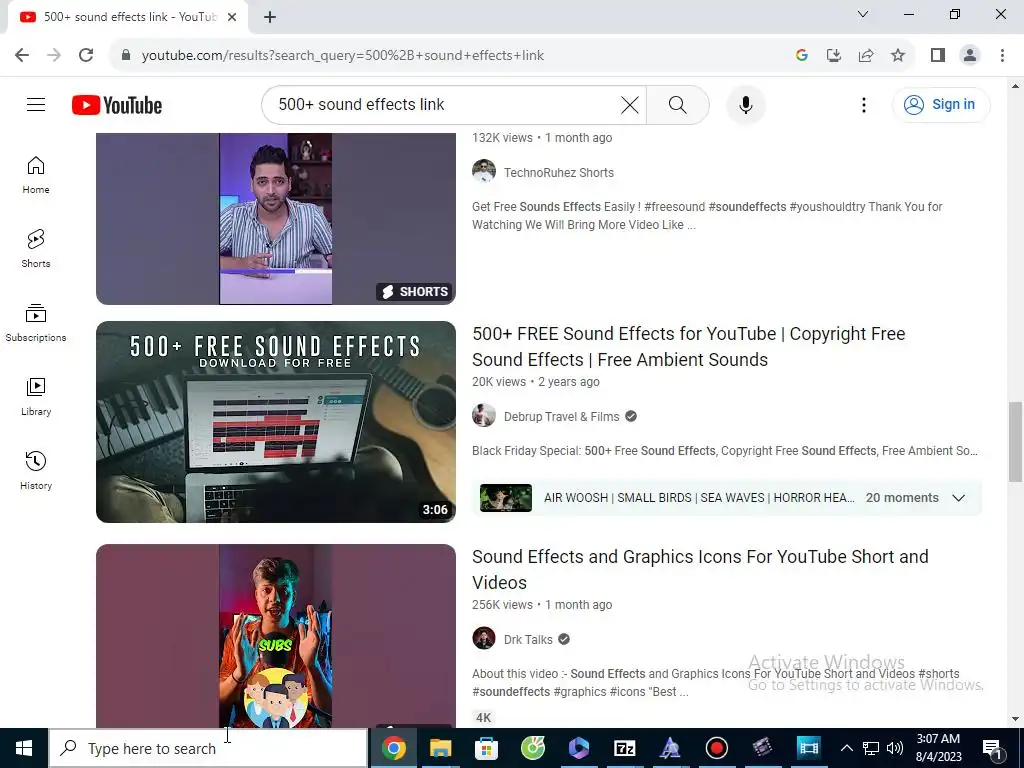Open the YouTube guide hamburger menu
1024x768 pixels.
(36, 104)
